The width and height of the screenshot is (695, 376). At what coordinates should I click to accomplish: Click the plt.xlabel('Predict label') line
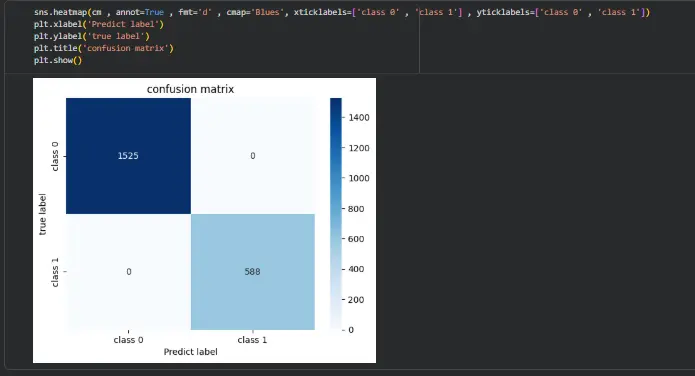click(x=99, y=24)
